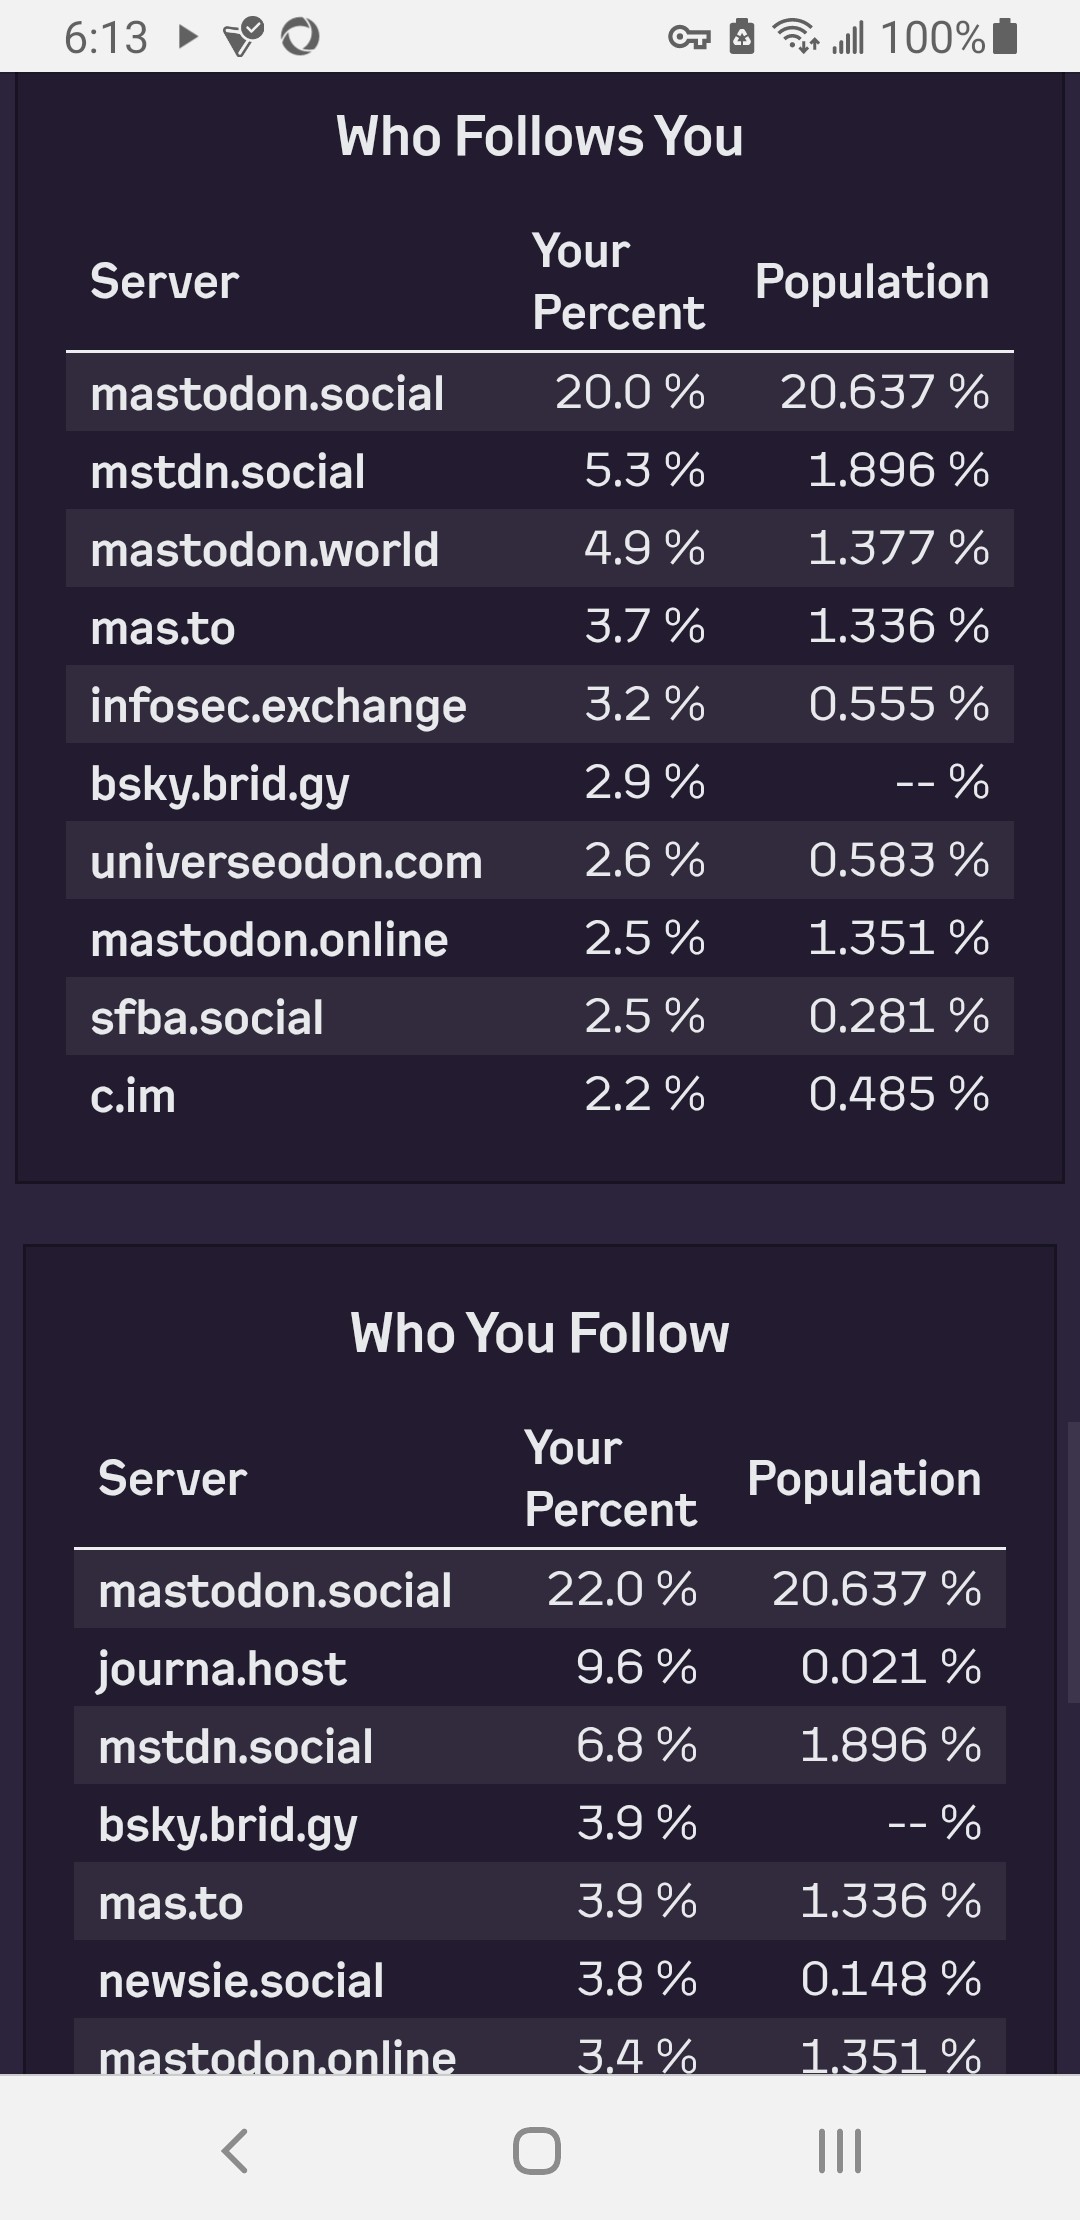Tap the circular sync notification icon
This screenshot has height=2220, width=1080.
[300, 38]
